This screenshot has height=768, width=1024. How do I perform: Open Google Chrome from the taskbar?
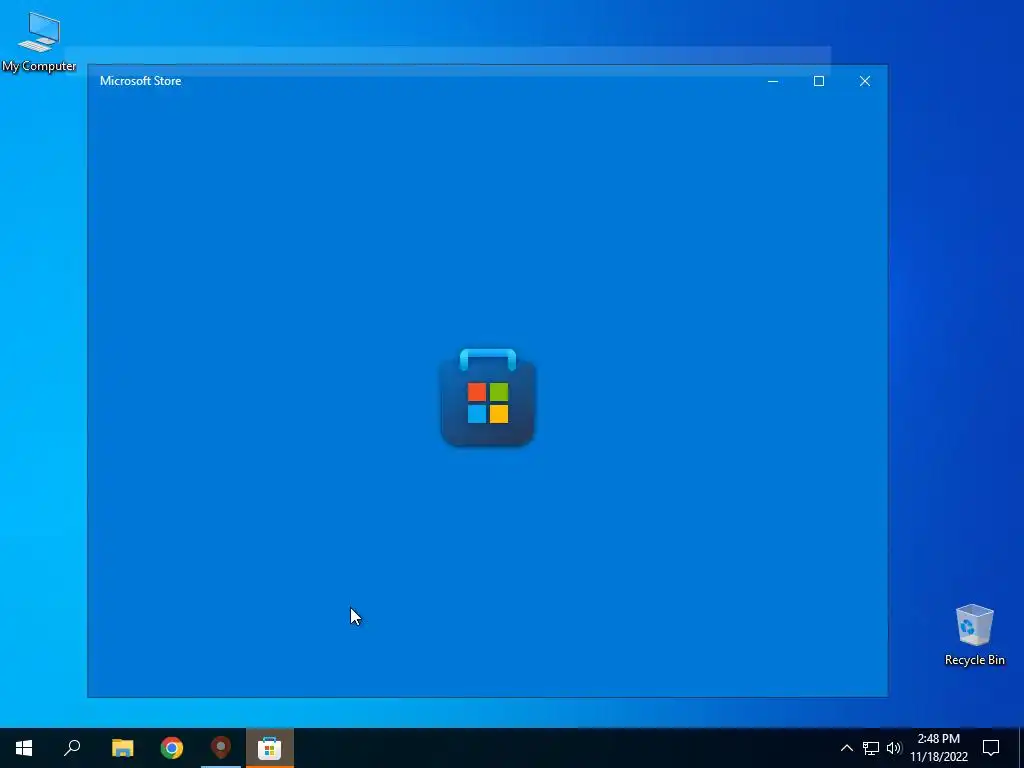tap(172, 748)
